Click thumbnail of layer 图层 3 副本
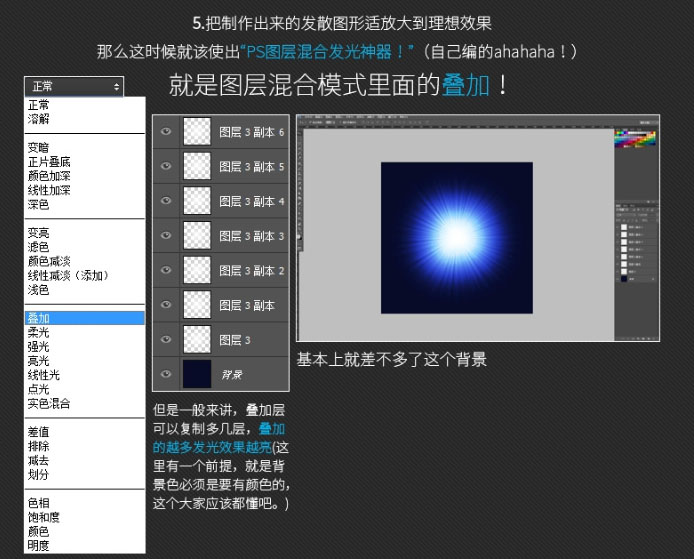Viewport: 694px width, 559px height. click(x=197, y=305)
